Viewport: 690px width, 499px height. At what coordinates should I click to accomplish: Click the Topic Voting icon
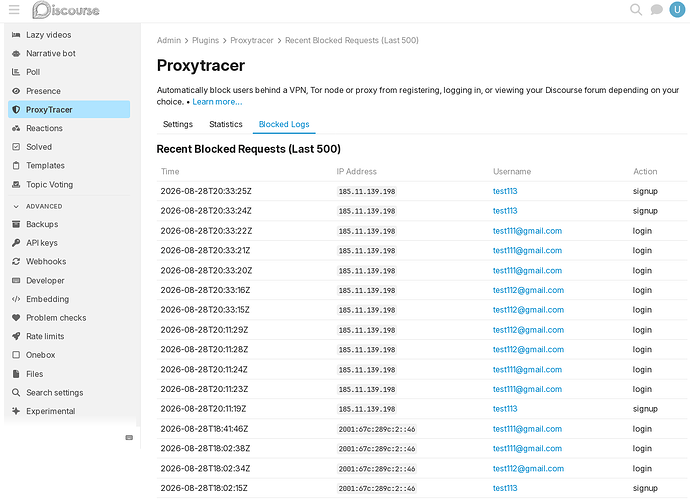tap(16, 184)
